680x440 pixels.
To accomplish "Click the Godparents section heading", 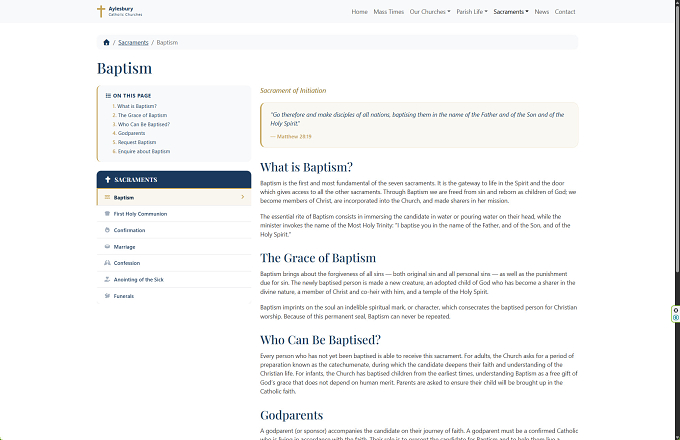I will [291, 415].
